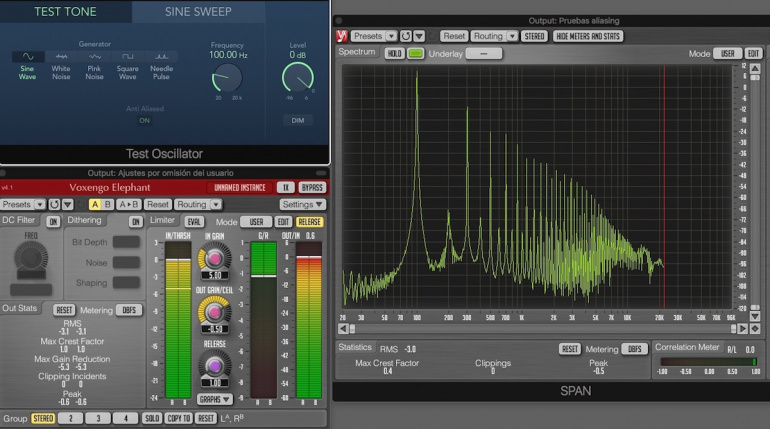The width and height of the screenshot is (770, 429).
Task: Click the undo arrow icon in SPAN toolbar
Action: (406, 36)
